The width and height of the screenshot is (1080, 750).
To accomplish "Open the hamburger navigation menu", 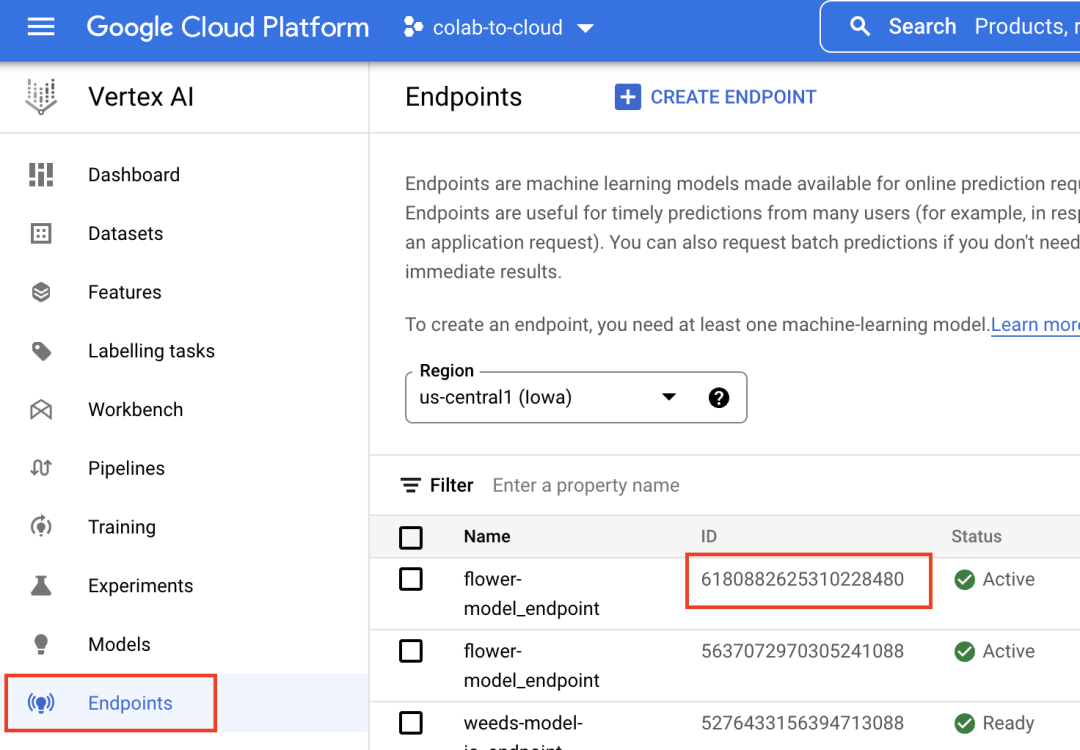I will 41,27.
